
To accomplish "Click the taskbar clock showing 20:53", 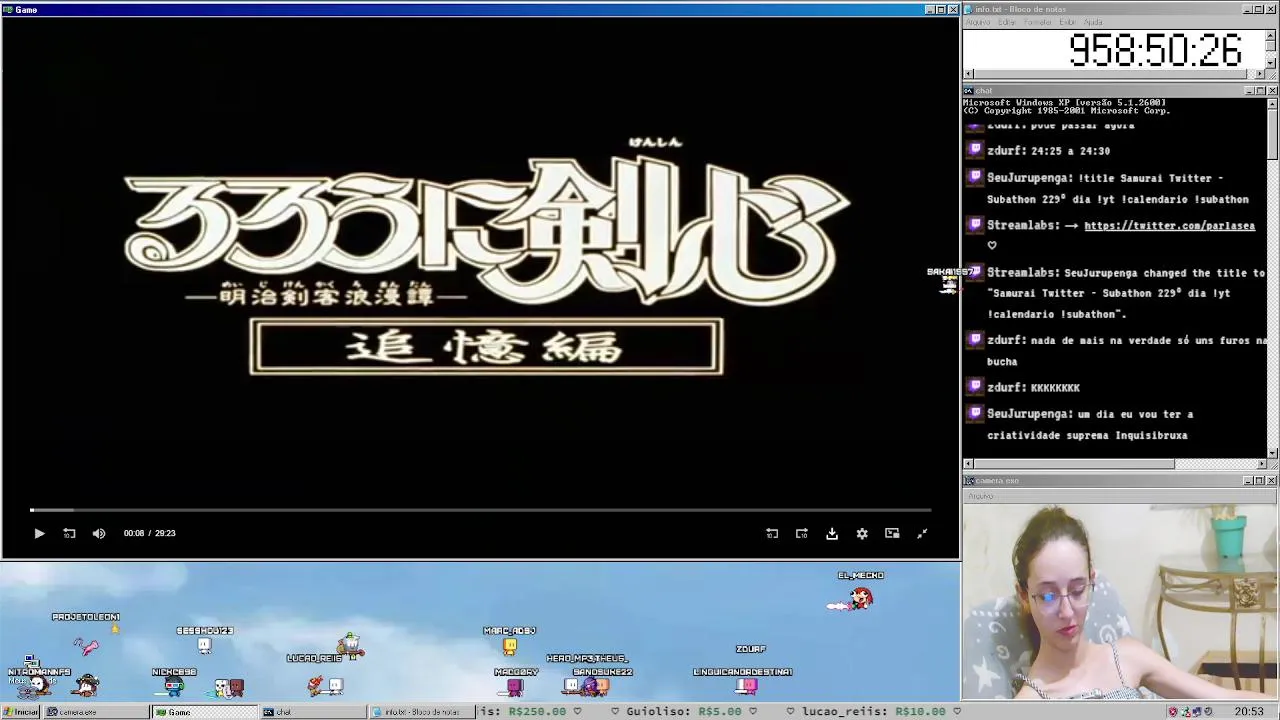I will pos(1248,712).
